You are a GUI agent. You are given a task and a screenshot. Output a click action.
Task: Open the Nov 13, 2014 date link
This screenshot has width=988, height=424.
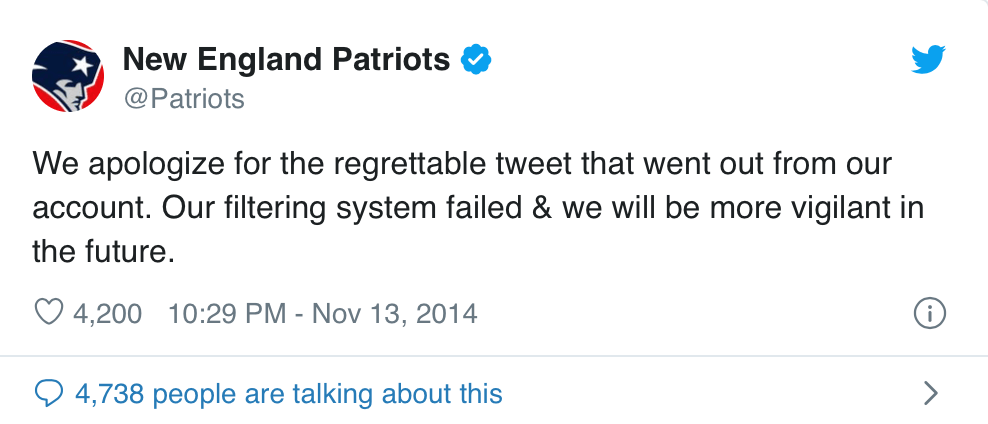click(x=394, y=314)
